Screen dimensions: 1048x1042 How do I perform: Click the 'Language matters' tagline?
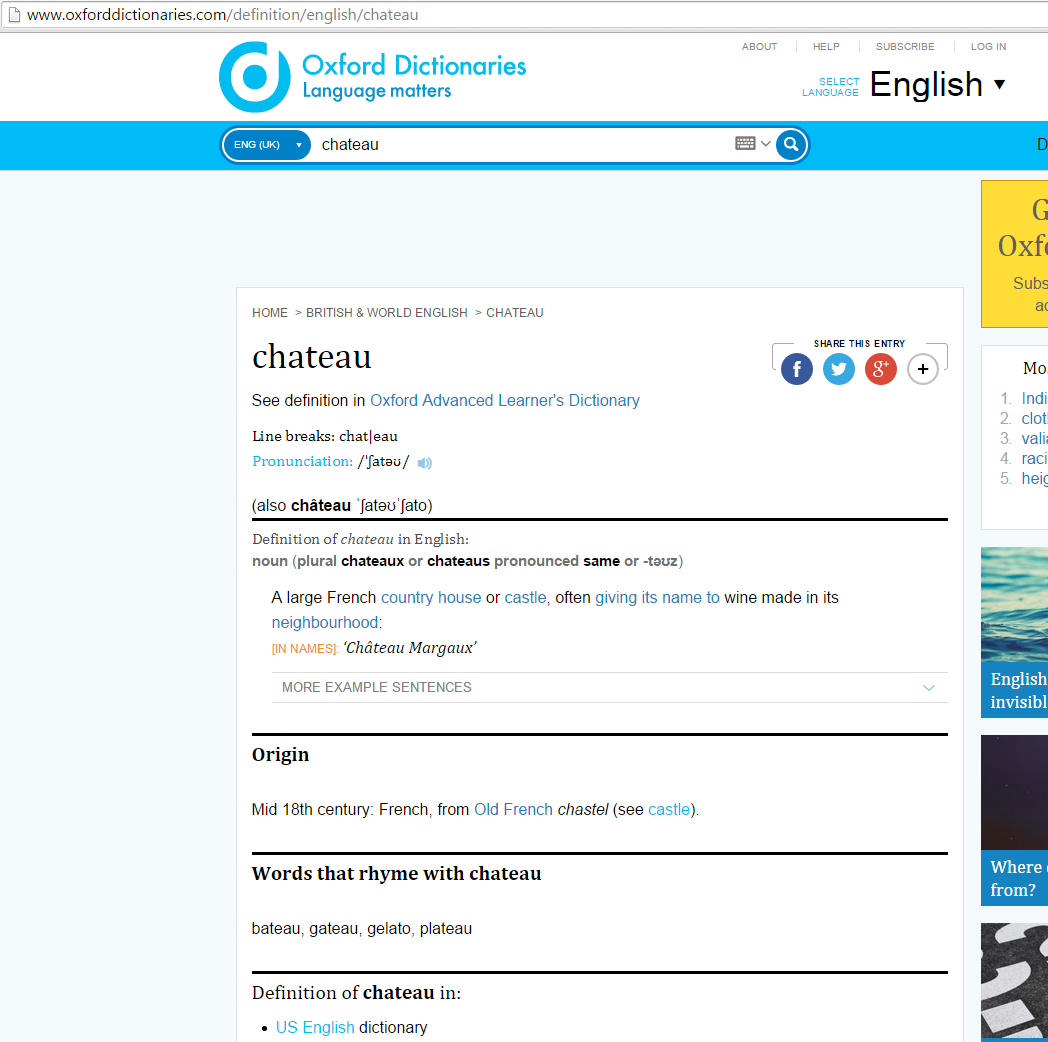(377, 91)
